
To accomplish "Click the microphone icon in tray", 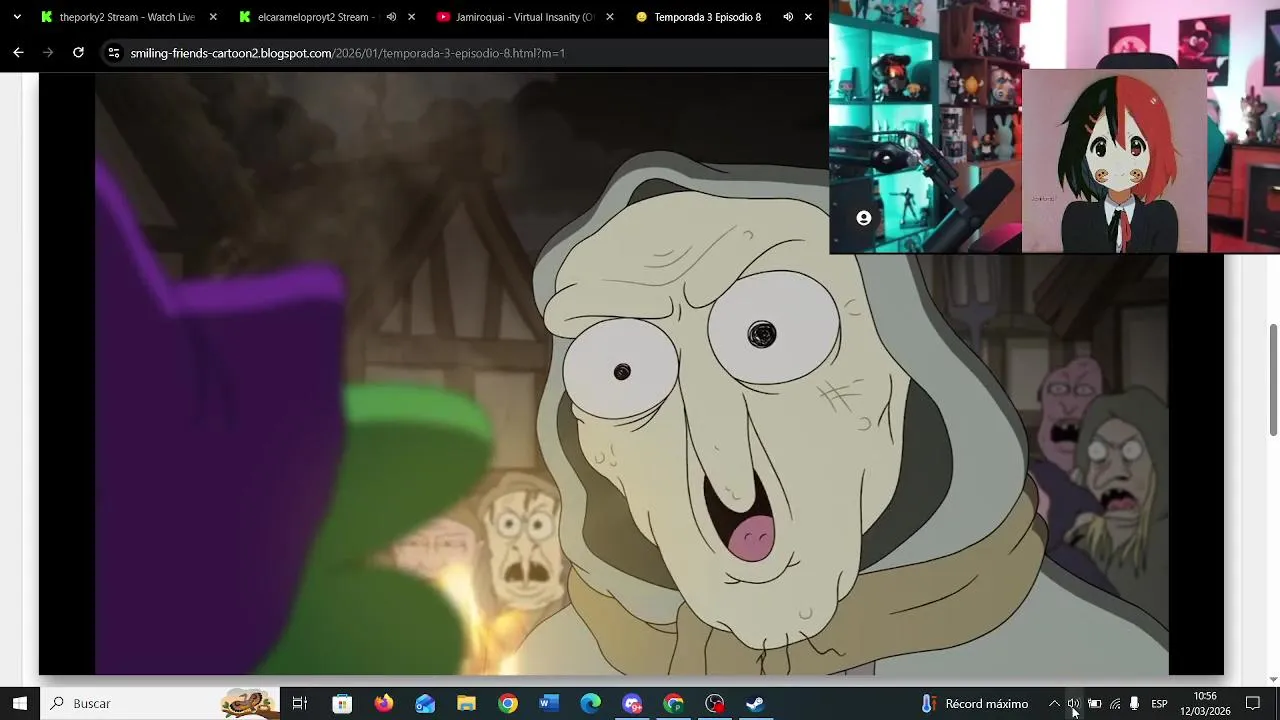I will (1134, 704).
